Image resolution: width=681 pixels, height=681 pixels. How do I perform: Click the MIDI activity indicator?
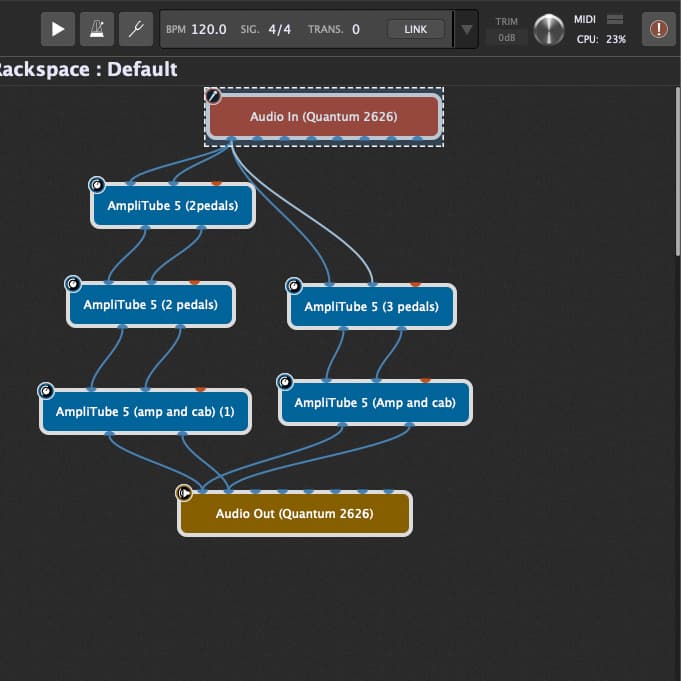tap(615, 19)
